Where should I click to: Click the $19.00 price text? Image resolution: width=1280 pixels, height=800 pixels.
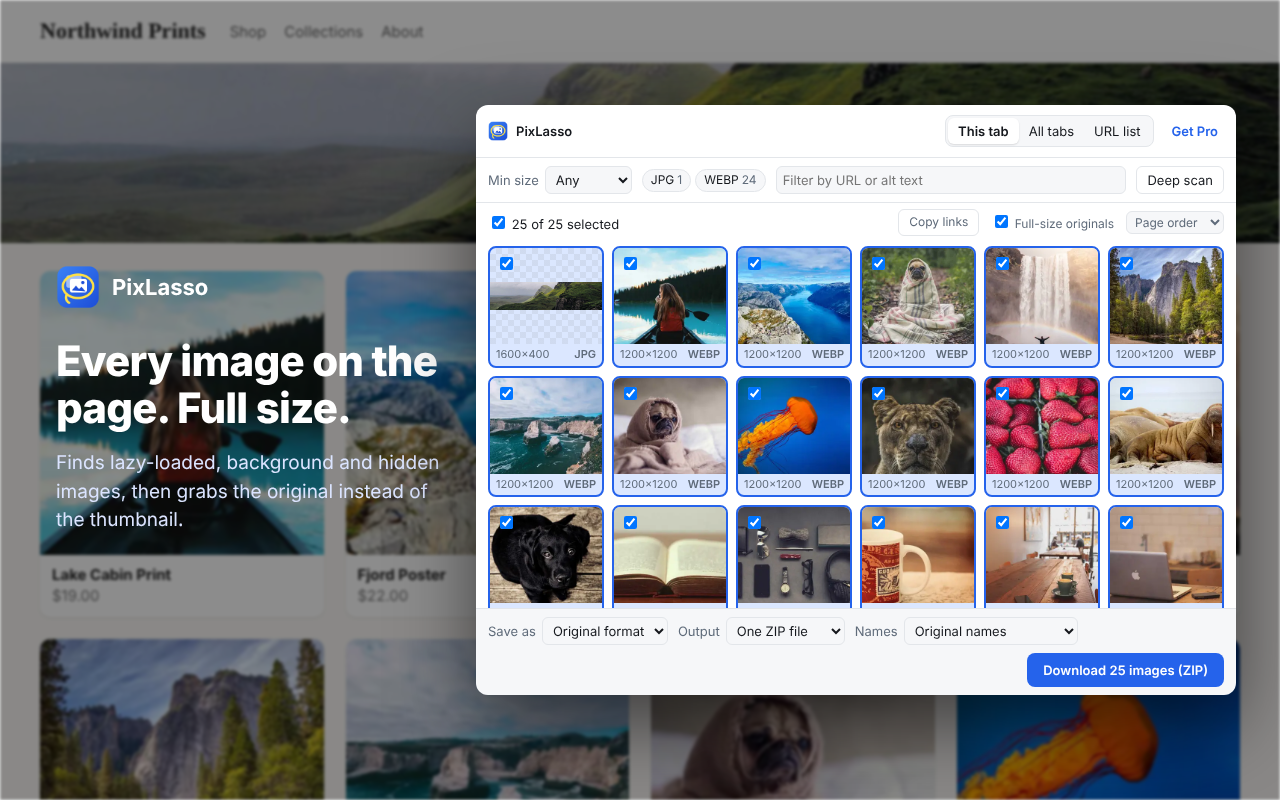pyautogui.click(x=76, y=596)
